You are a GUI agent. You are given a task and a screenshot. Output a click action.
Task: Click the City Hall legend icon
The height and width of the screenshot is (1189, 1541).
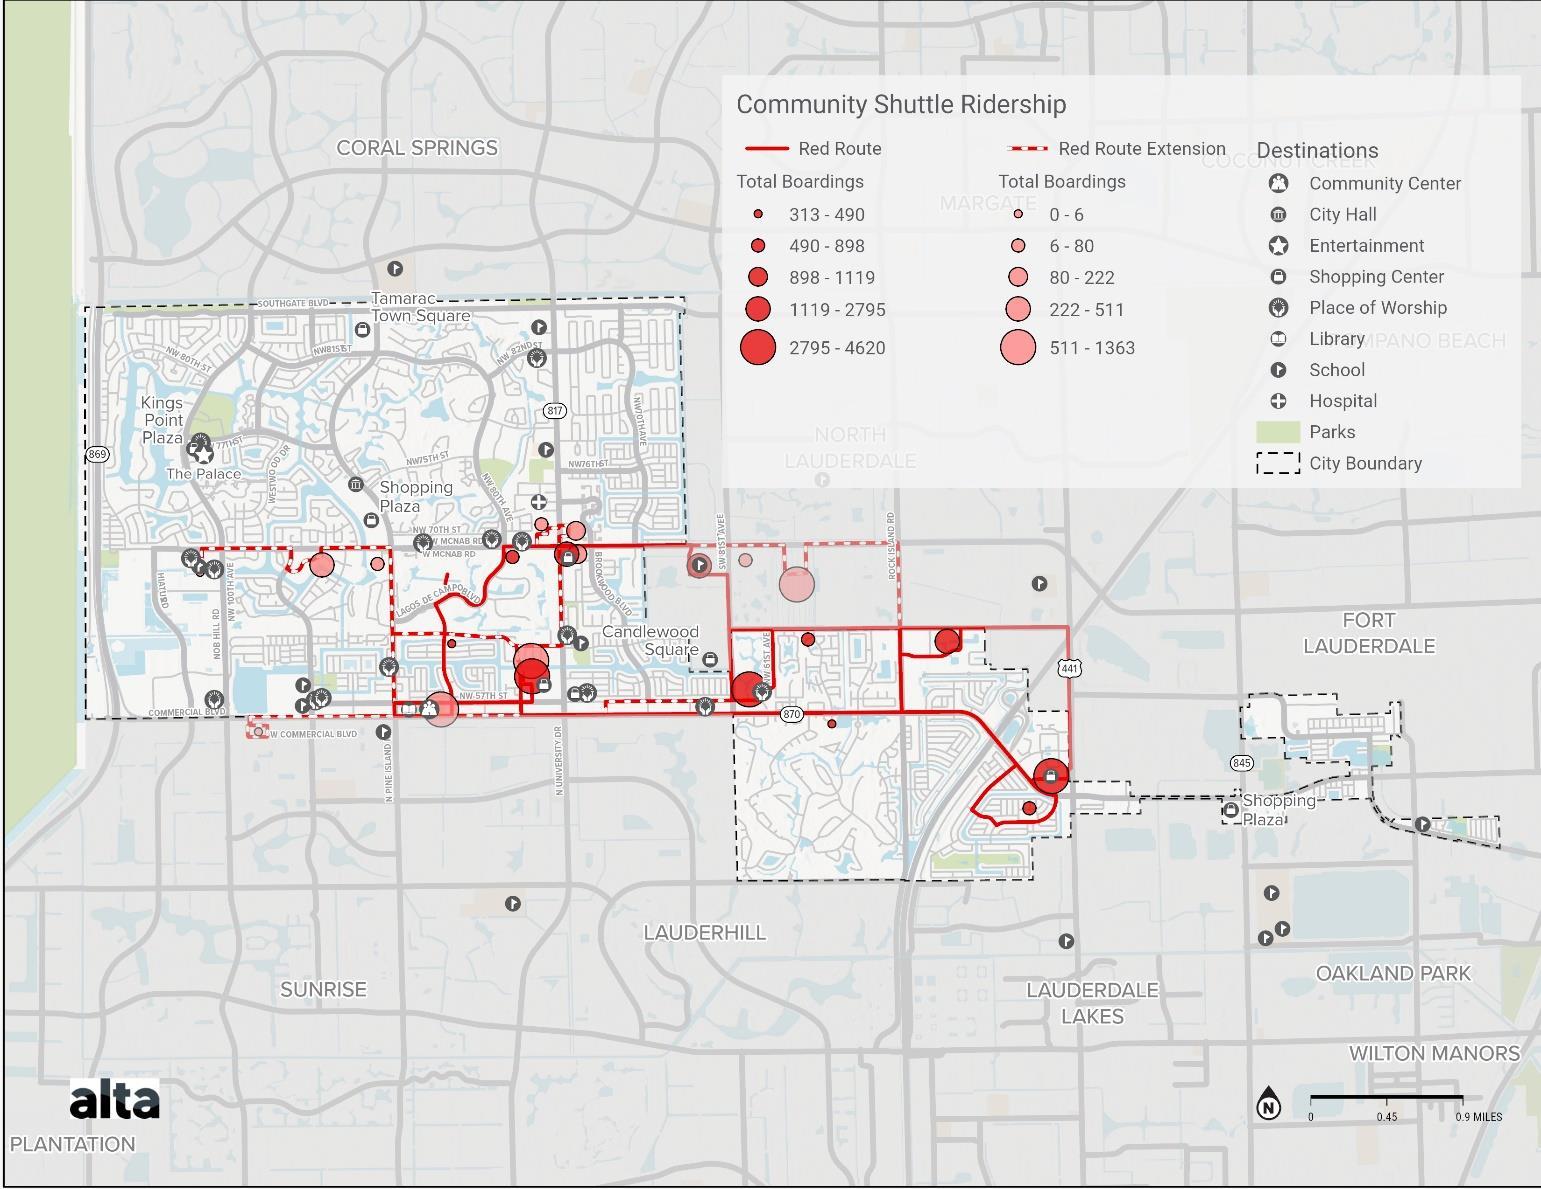[x=1278, y=214]
